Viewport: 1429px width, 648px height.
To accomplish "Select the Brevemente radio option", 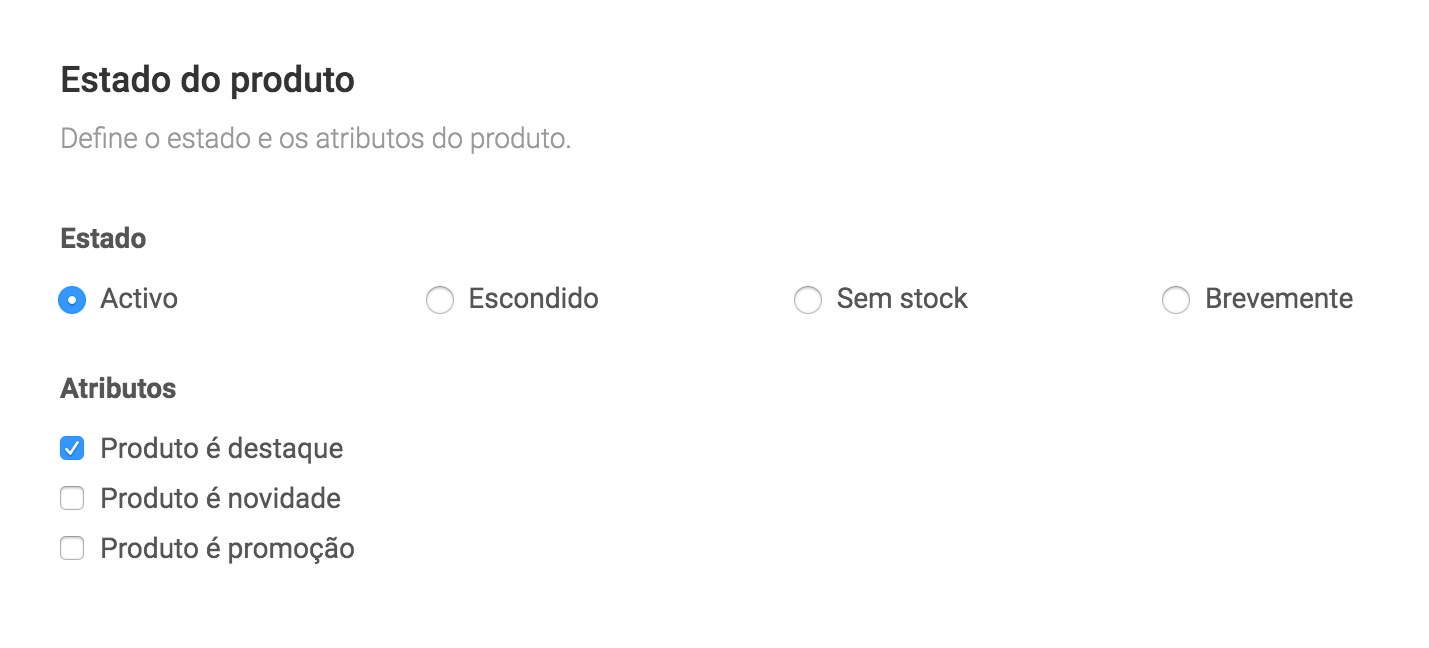I will 1176,299.
